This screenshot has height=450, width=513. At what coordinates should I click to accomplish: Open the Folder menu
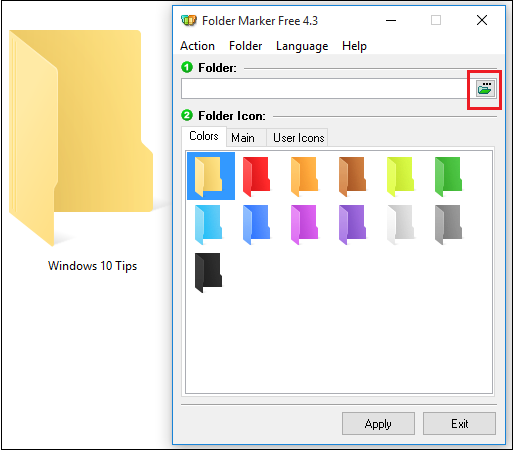pyautogui.click(x=246, y=46)
